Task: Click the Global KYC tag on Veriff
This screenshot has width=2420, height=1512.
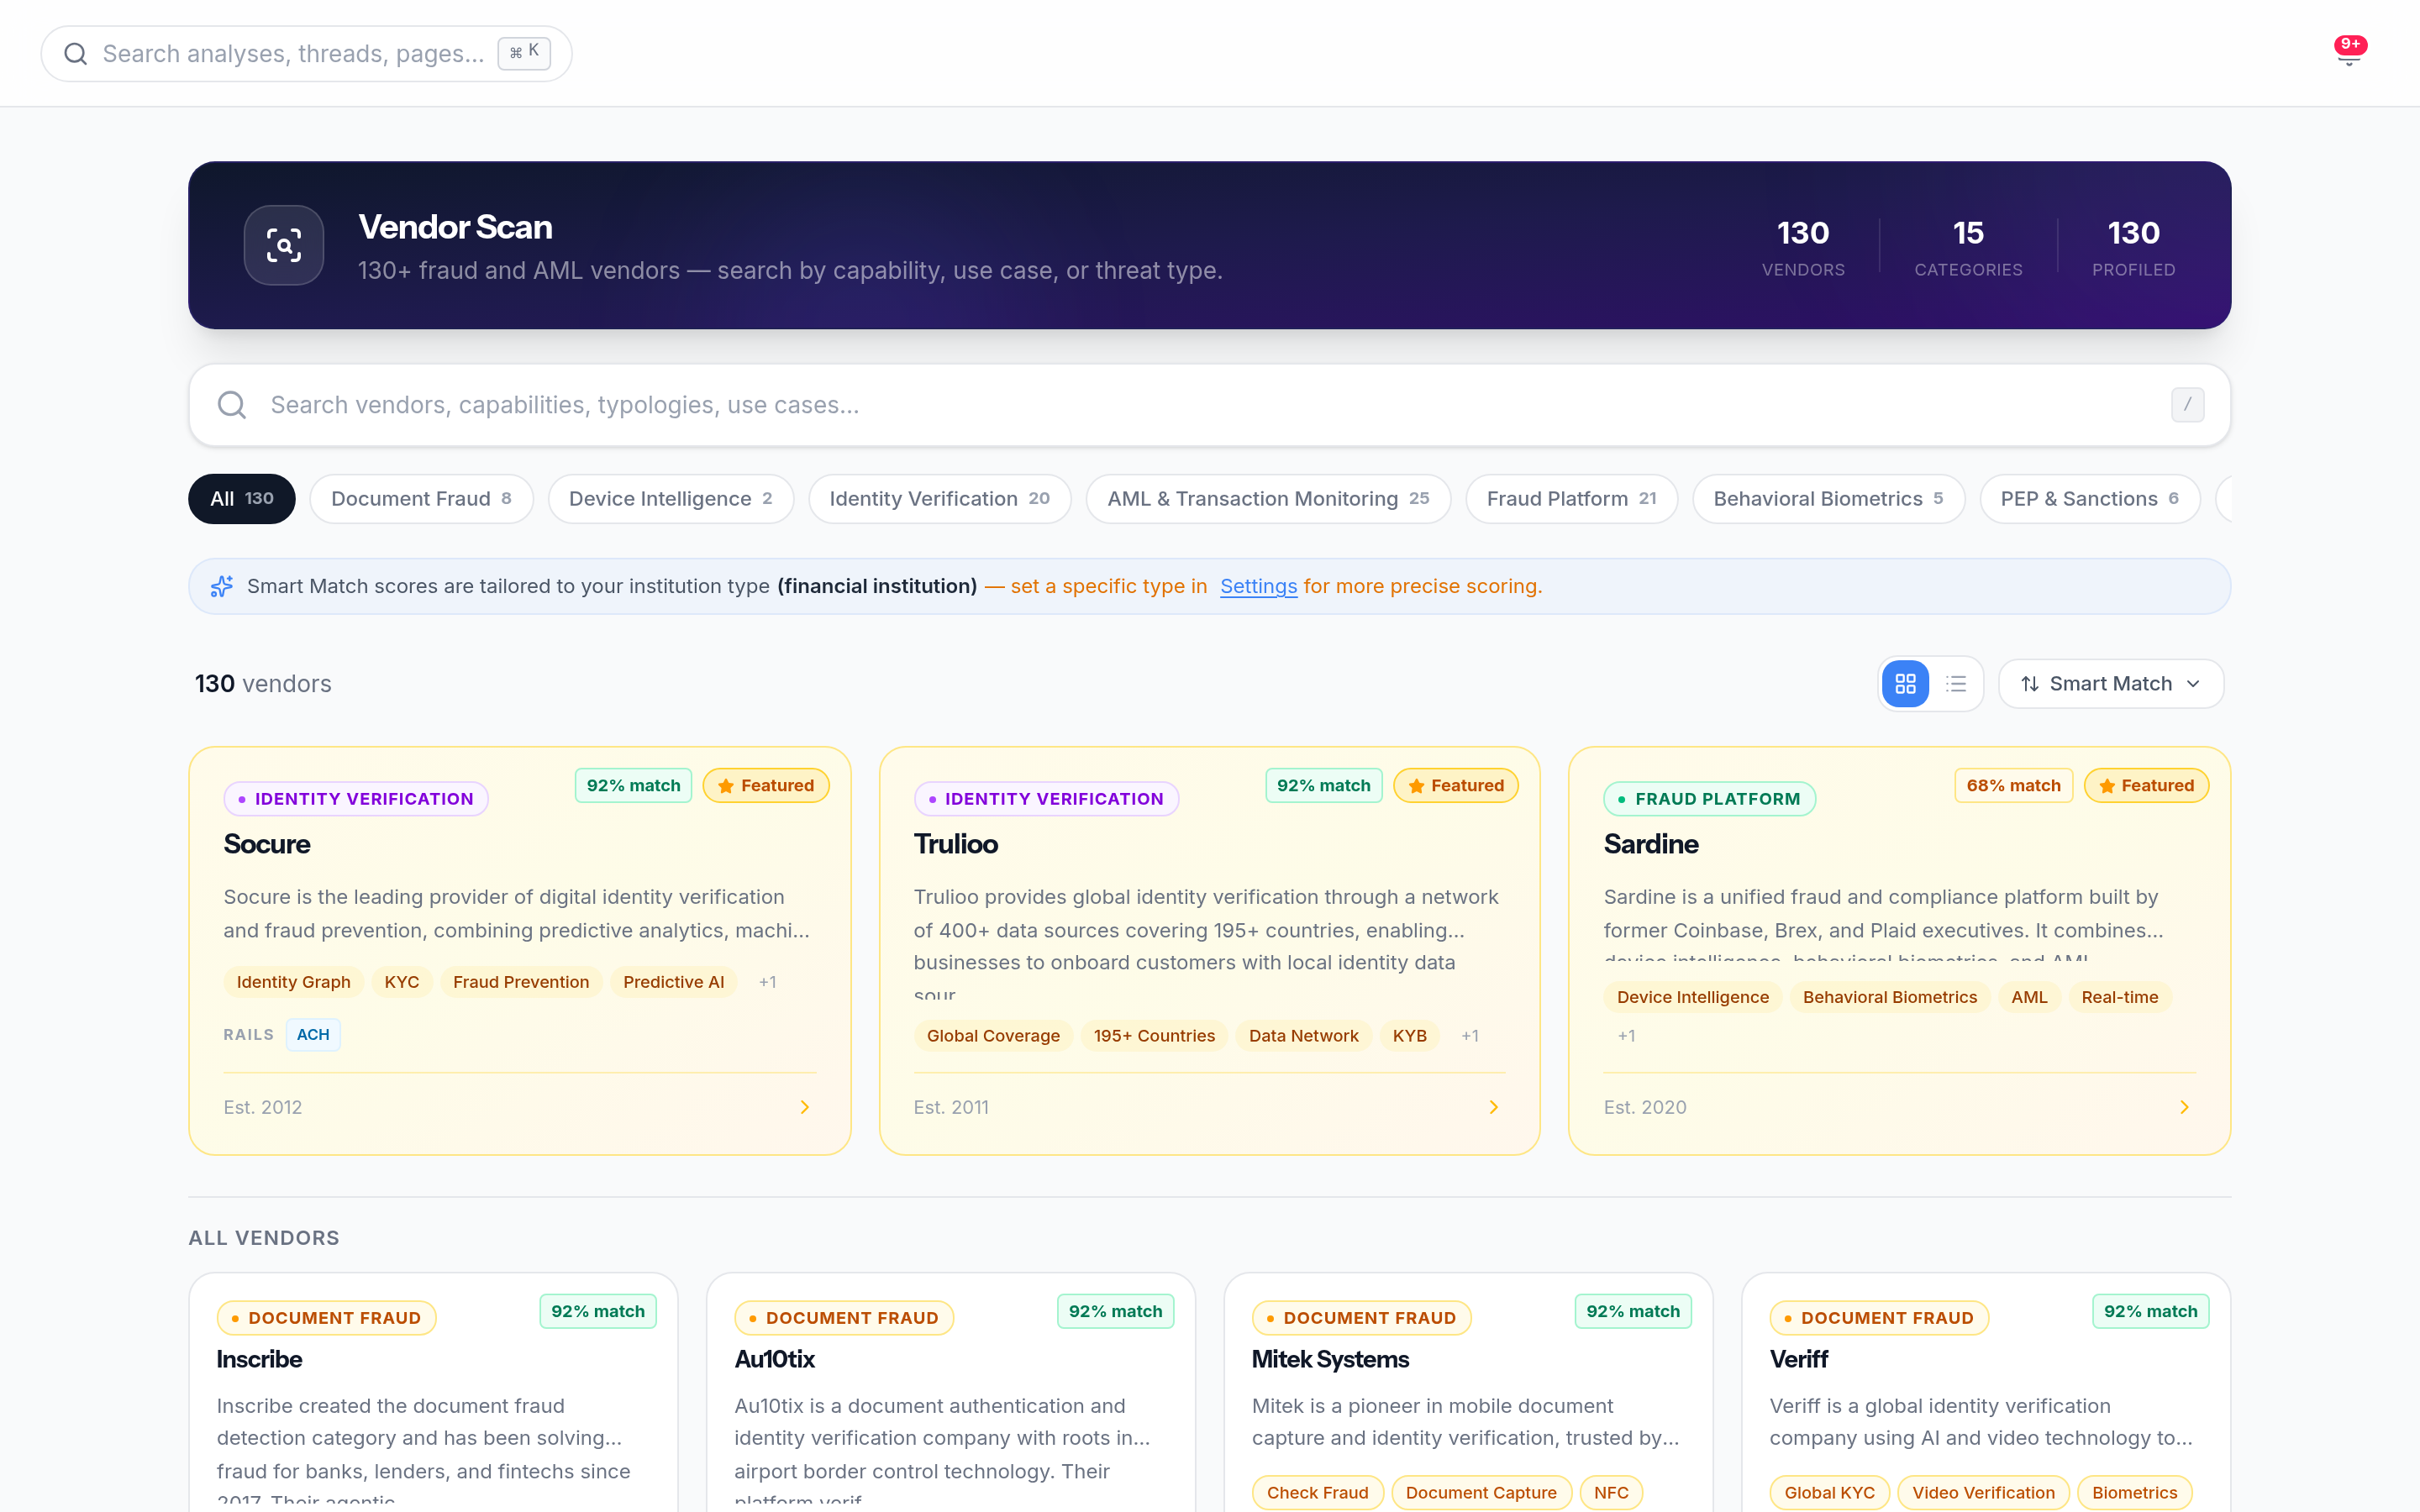Action: click(1829, 1493)
